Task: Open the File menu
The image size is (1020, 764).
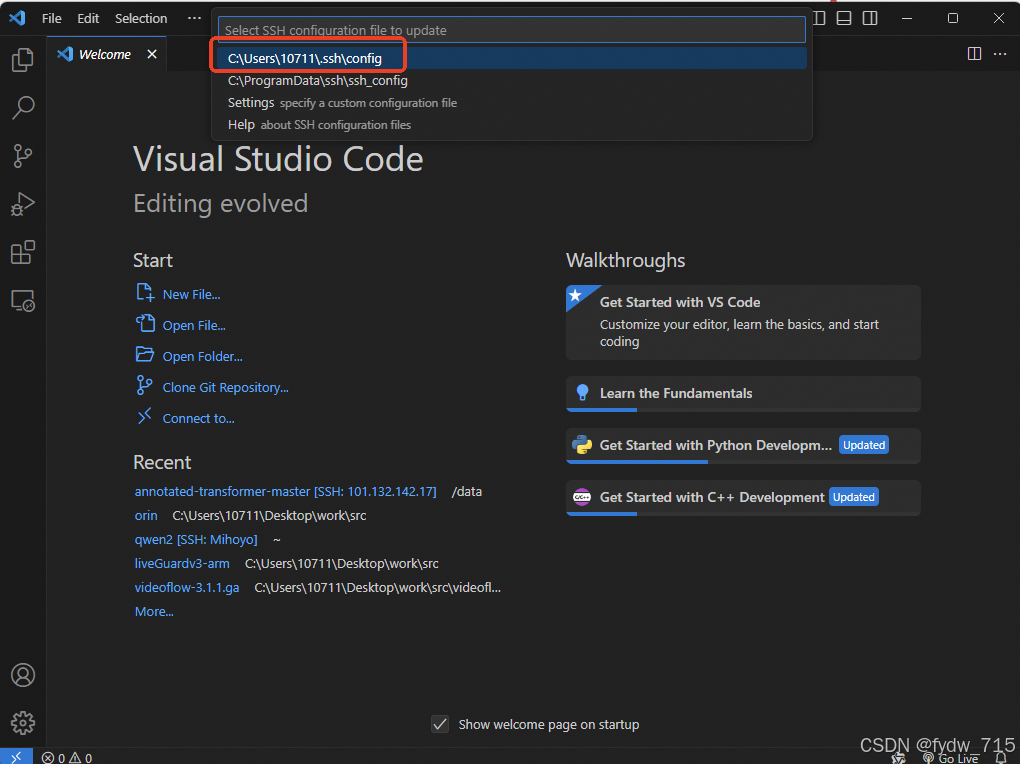Action: tap(51, 18)
